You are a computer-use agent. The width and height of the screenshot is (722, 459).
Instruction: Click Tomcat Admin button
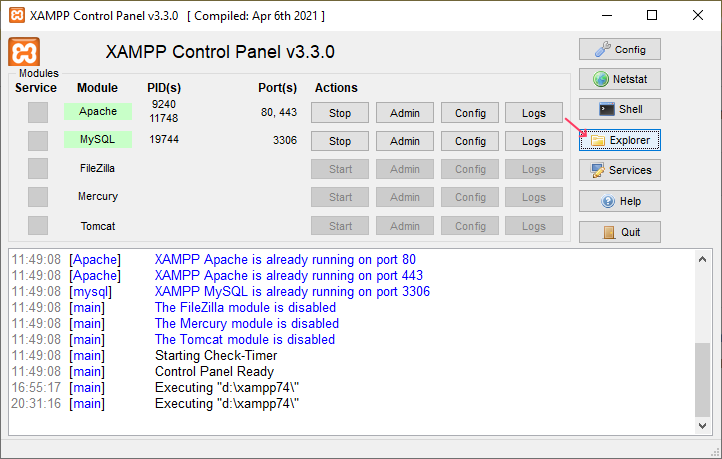(405, 226)
